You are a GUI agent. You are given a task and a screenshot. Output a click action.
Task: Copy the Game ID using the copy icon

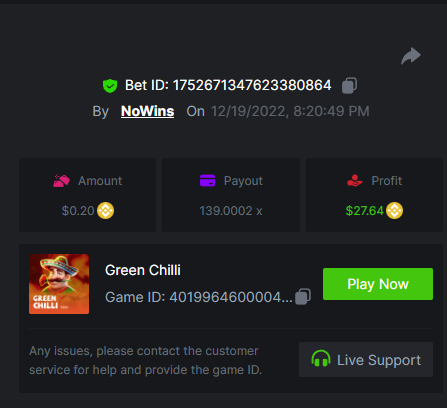[303, 296]
